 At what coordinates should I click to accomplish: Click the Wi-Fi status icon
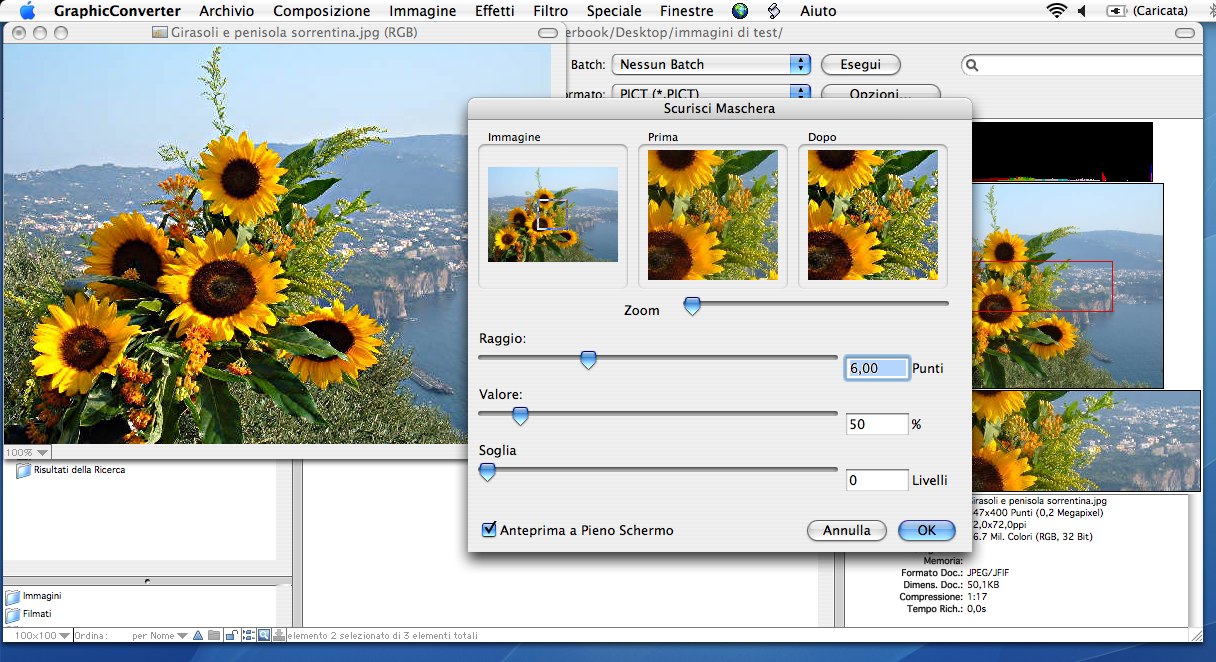tap(1056, 11)
